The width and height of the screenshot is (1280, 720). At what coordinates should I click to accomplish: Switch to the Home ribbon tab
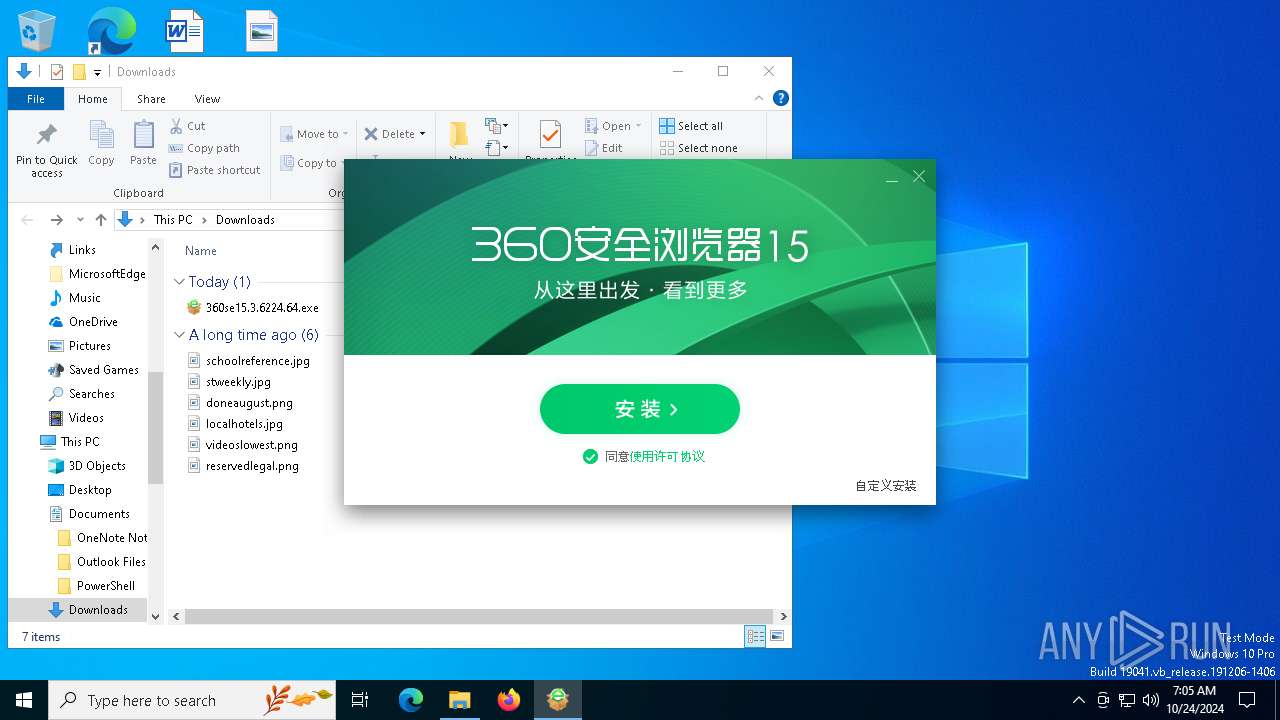93,99
